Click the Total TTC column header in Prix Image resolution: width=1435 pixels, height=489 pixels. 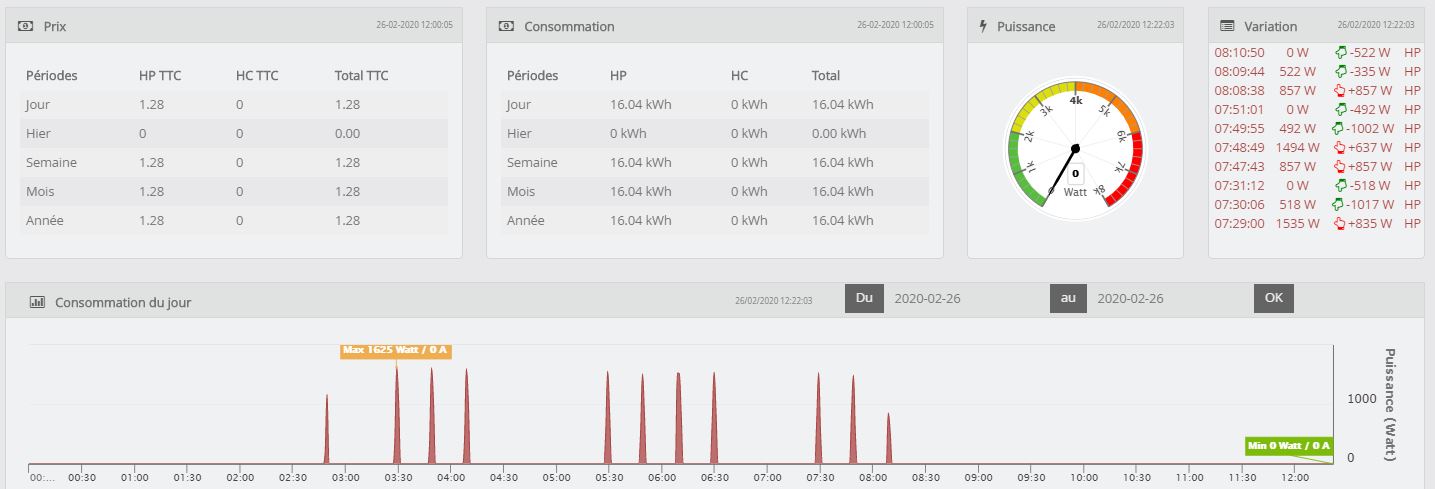point(361,76)
